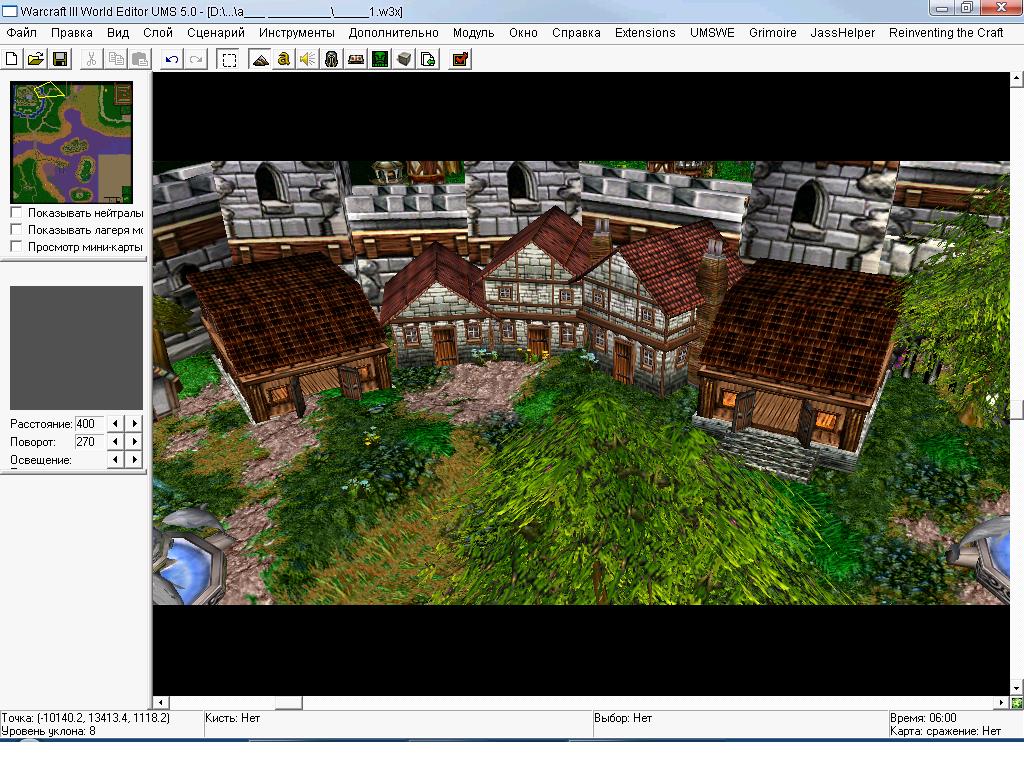Click the minimap thumbnail
The height and width of the screenshot is (768, 1024).
click(72, 142)
